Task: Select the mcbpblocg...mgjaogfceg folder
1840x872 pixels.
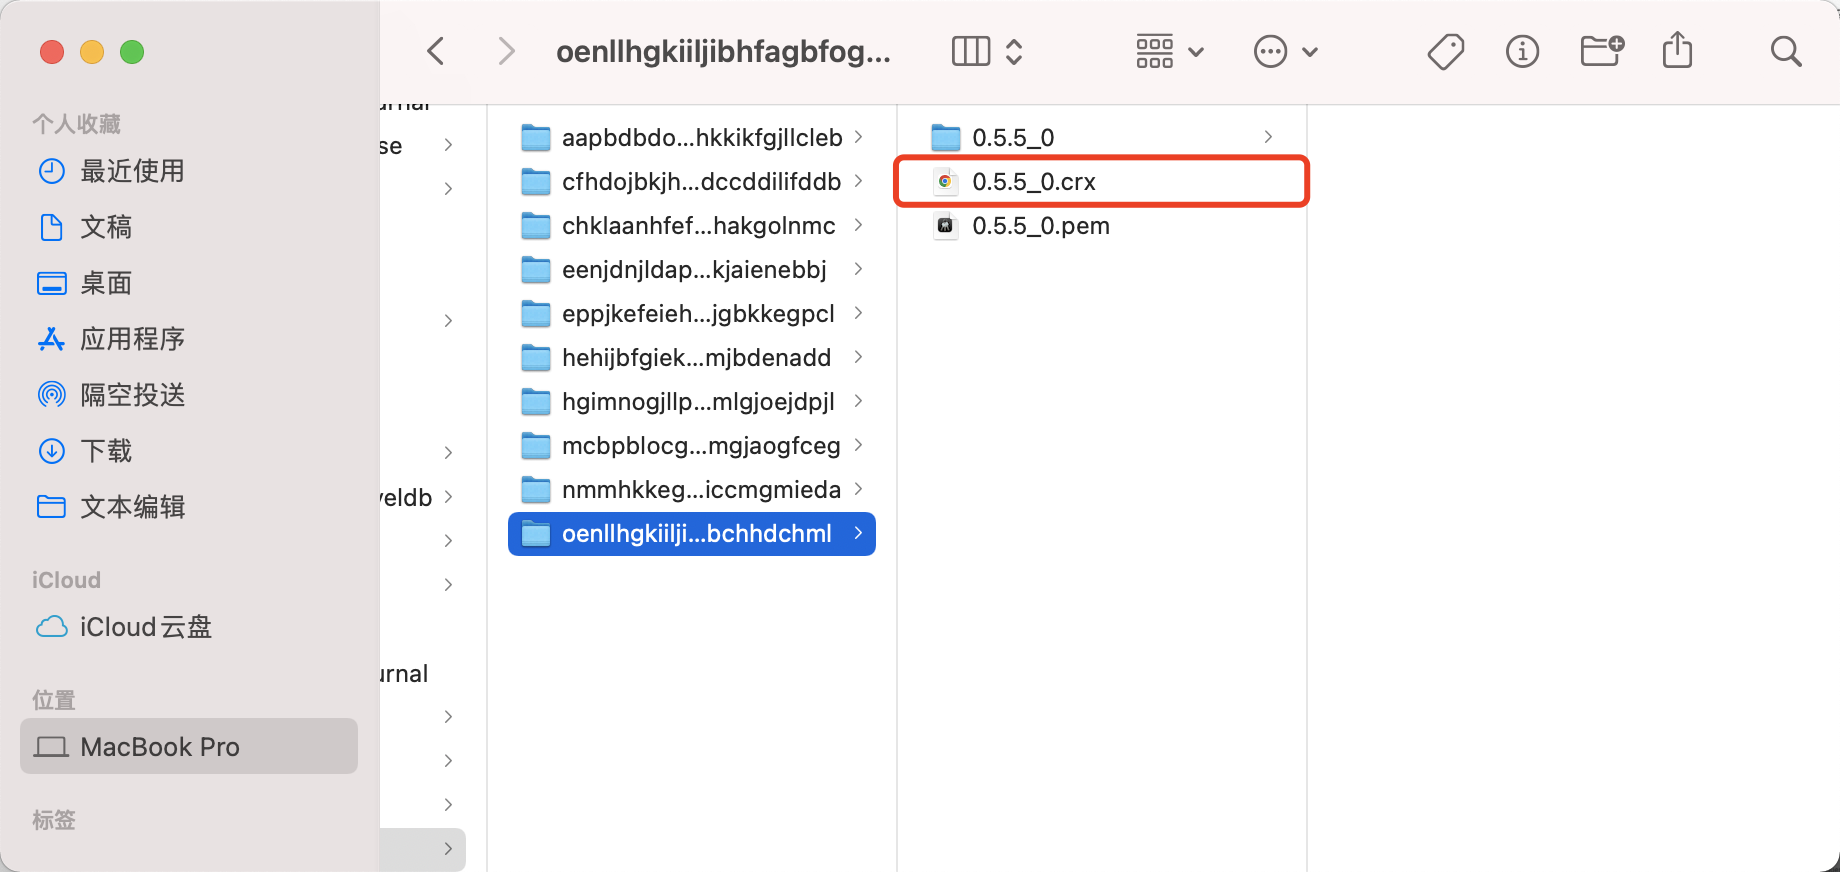Action: coord(700,446)
